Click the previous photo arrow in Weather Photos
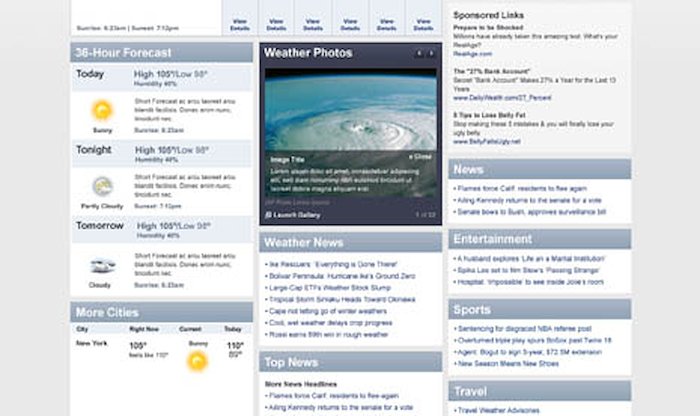Screen dimensions: 700x416 (x=419, y=53)
